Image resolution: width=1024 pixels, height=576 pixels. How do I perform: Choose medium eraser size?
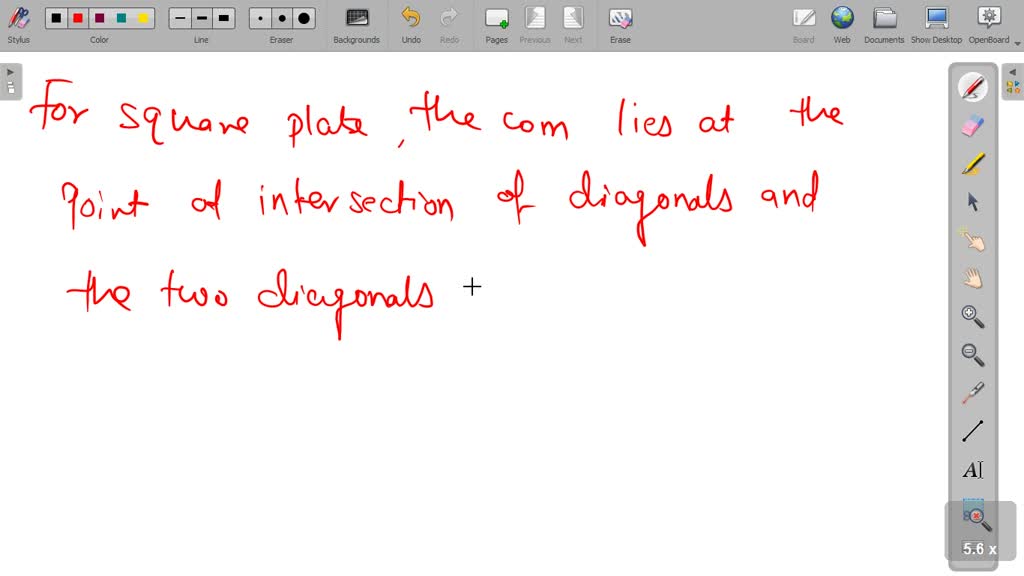[282, 18]
